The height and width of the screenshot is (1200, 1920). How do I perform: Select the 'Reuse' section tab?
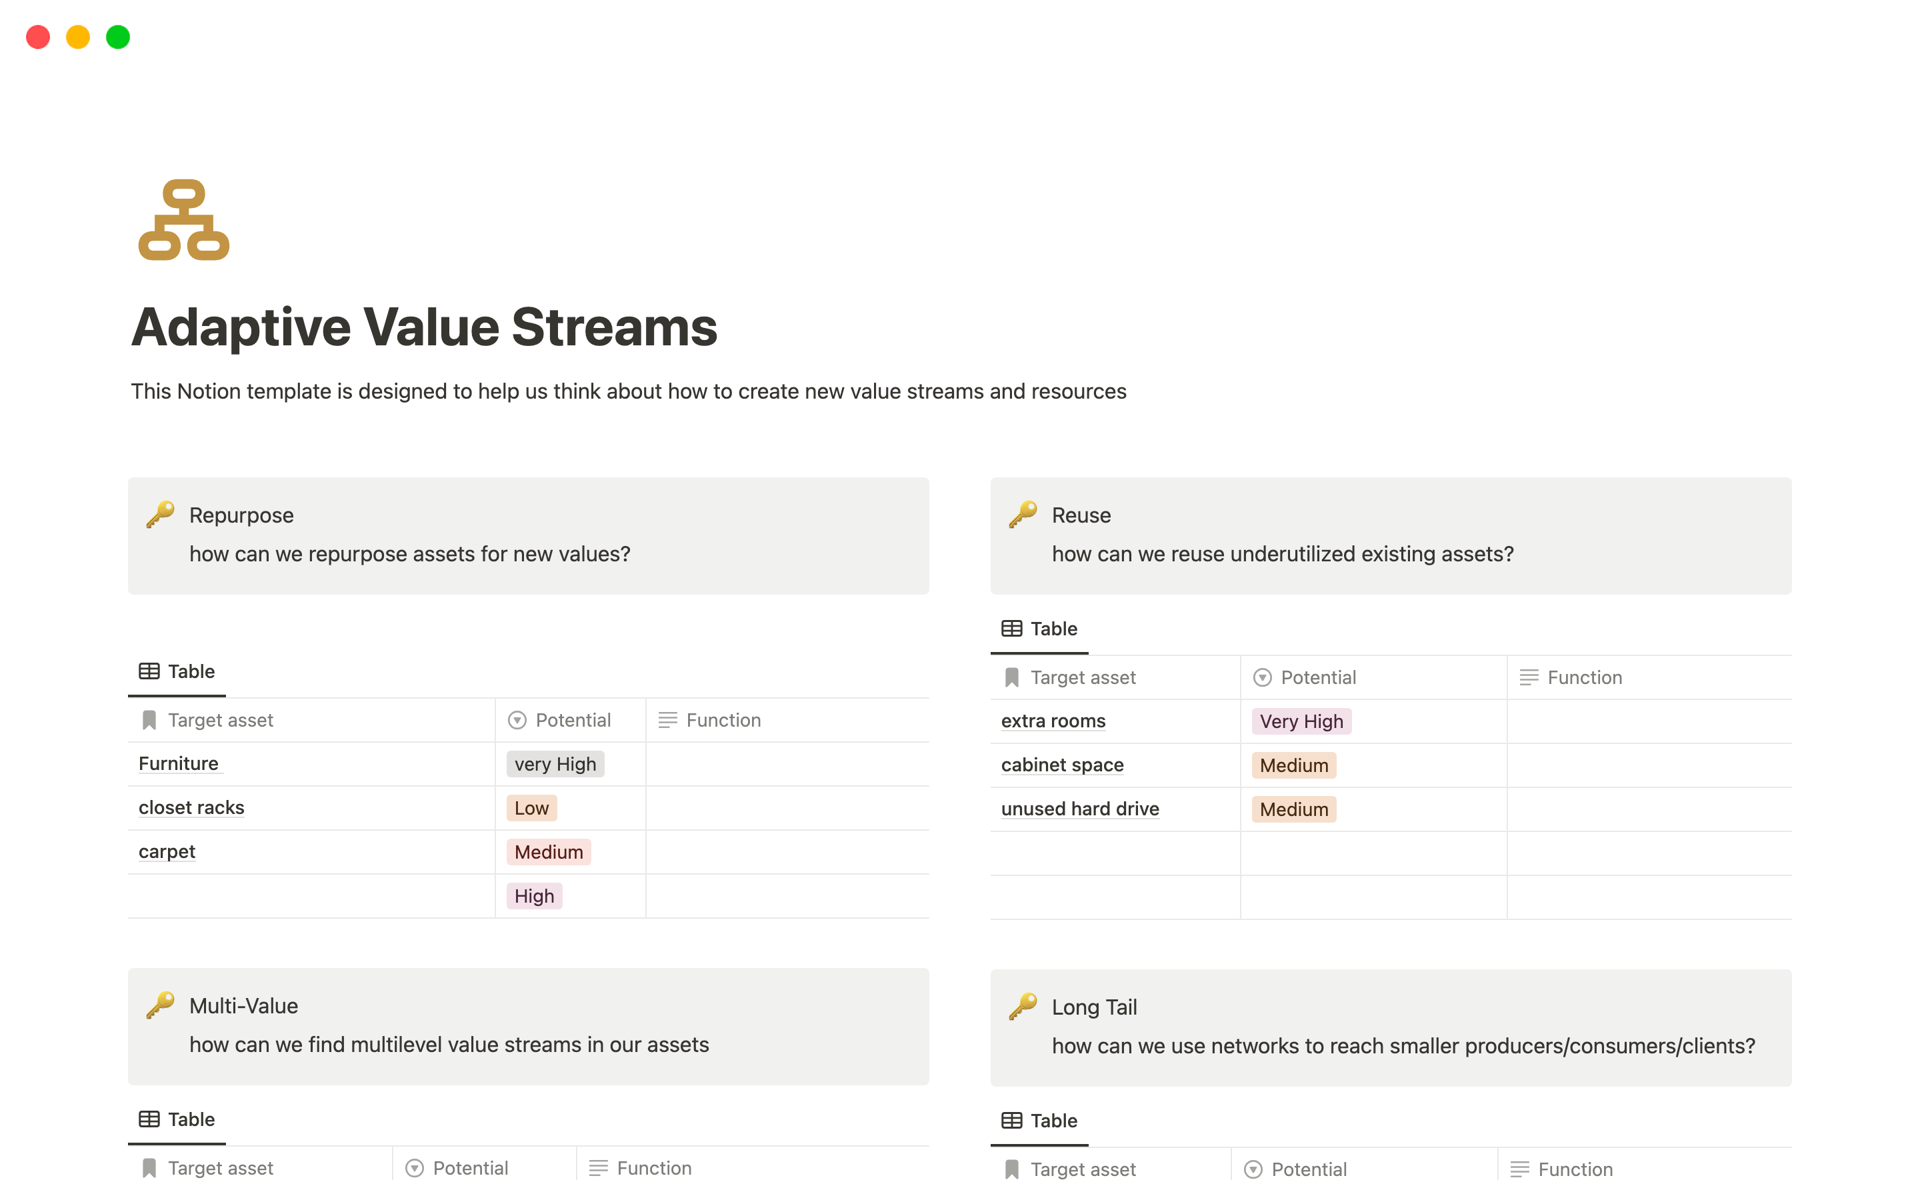(1084, 514)
